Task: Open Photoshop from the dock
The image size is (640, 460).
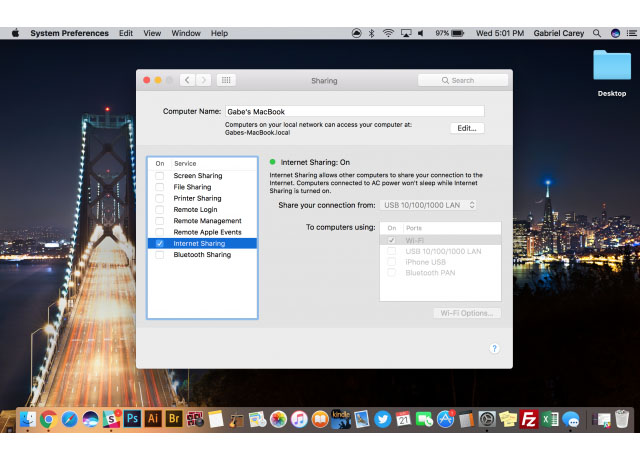Action: (133, 419)
